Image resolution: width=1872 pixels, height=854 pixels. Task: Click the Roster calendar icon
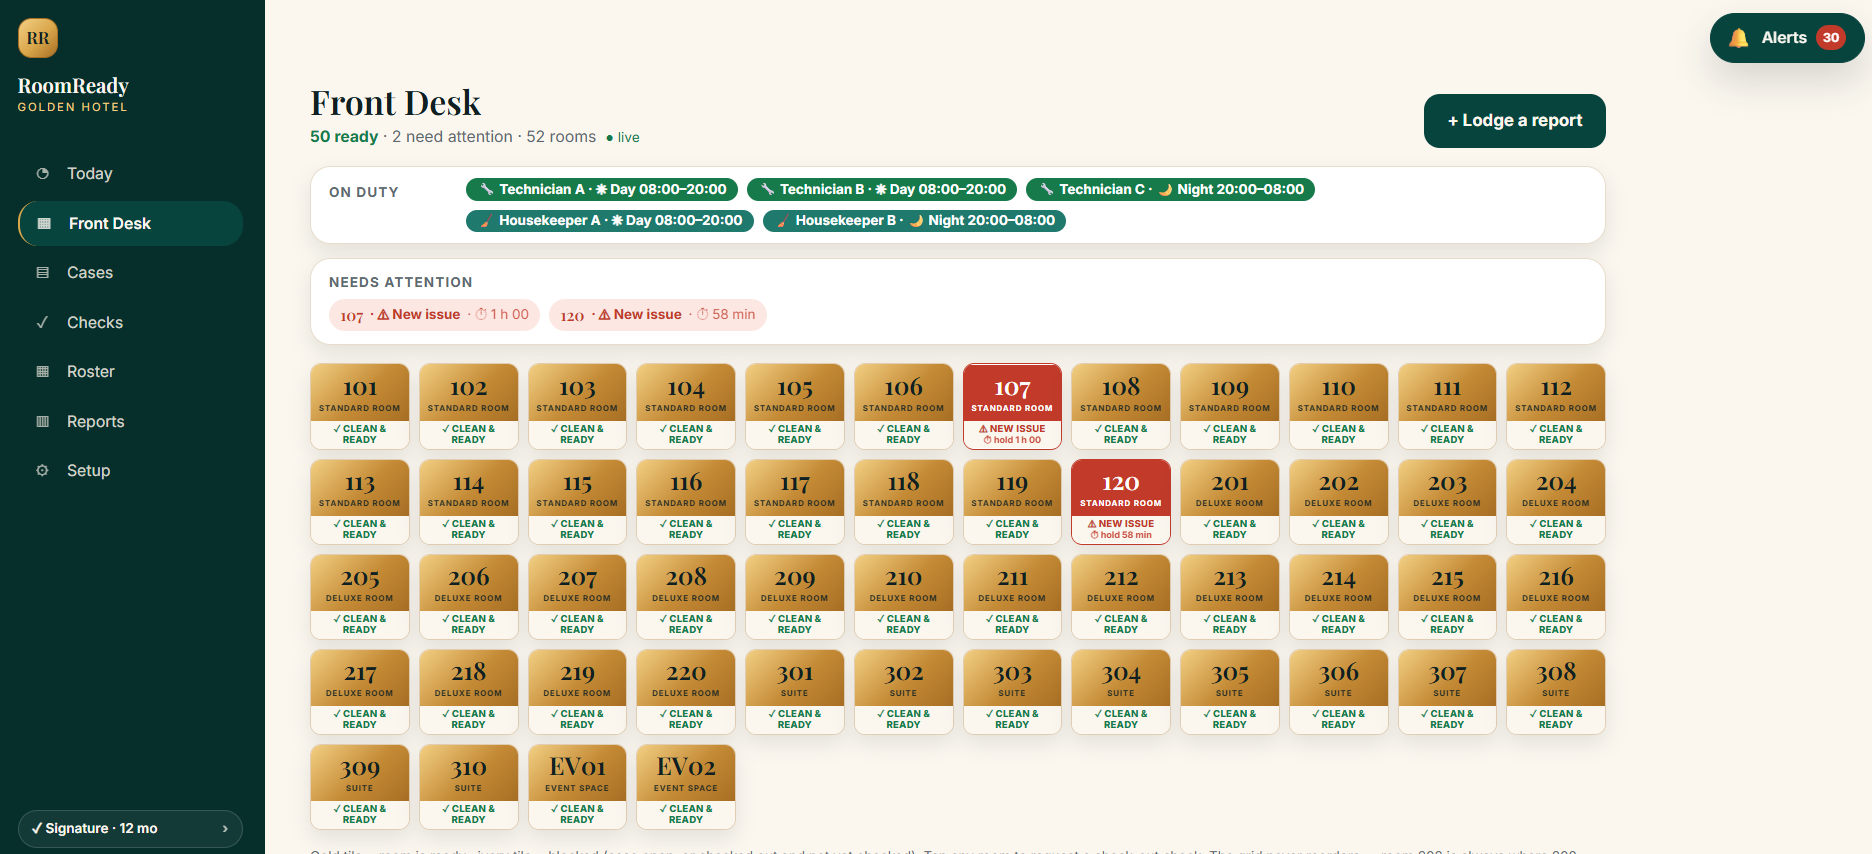tap(43, 371)
